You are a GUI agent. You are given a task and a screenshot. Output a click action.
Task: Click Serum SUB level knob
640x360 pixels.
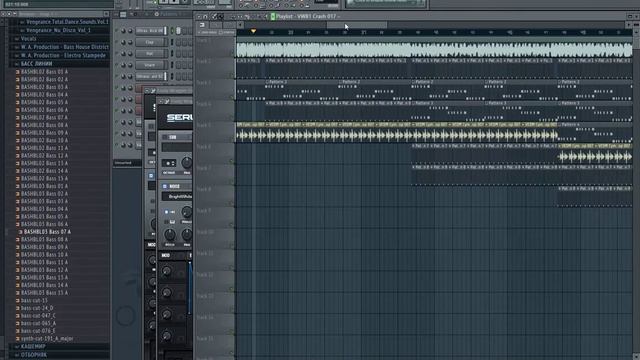(x=187, y=162)
